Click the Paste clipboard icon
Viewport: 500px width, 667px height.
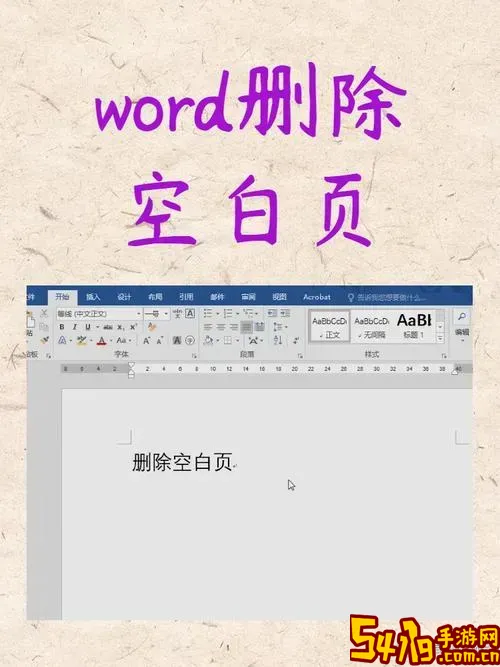tap(30, 320)
